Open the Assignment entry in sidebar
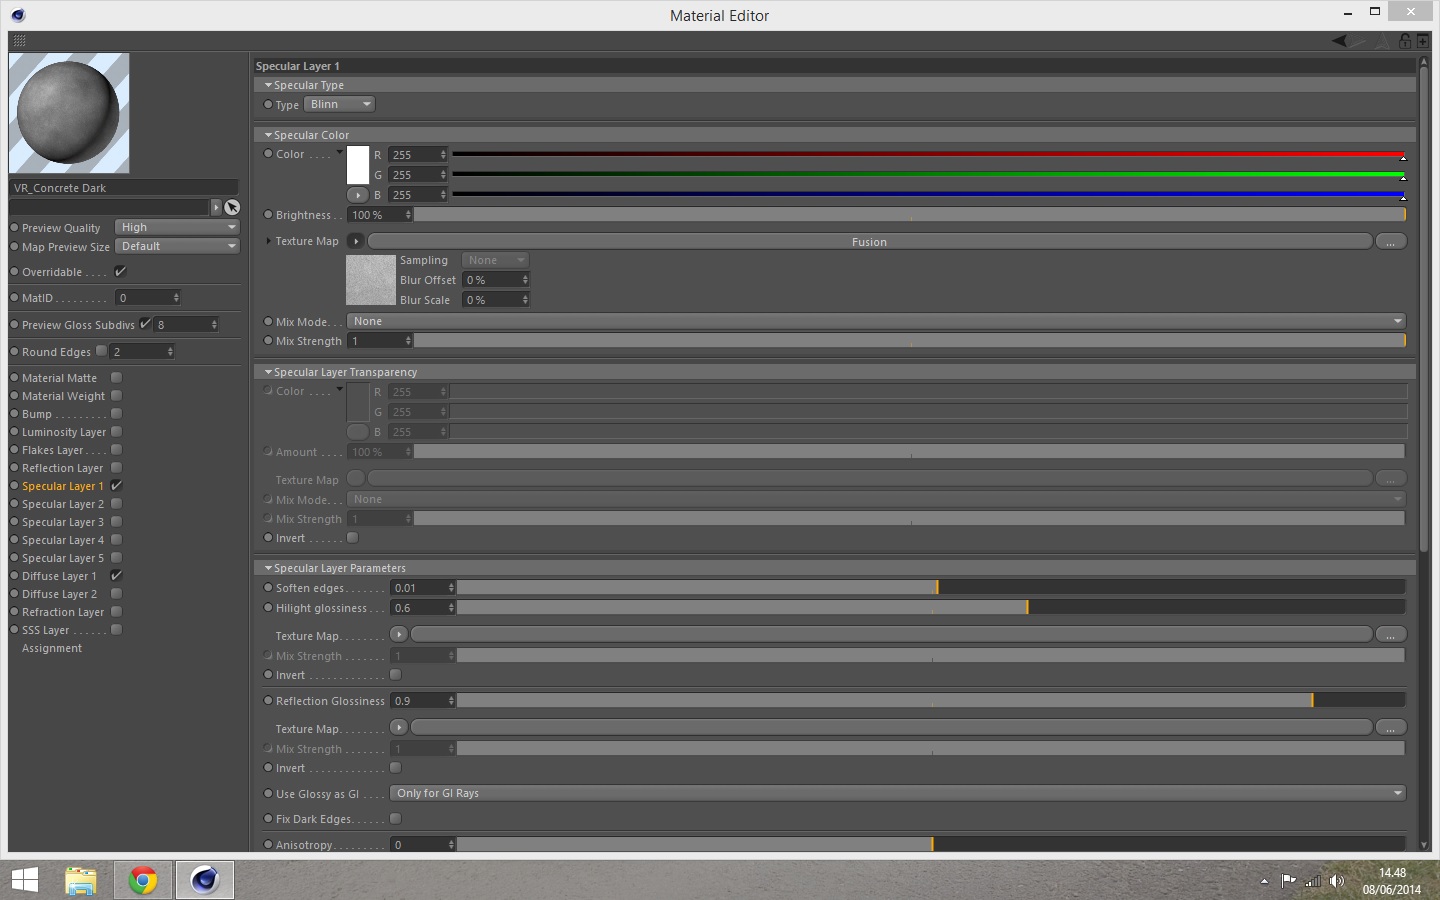1440x900 pixels. (x=52, y=648)
